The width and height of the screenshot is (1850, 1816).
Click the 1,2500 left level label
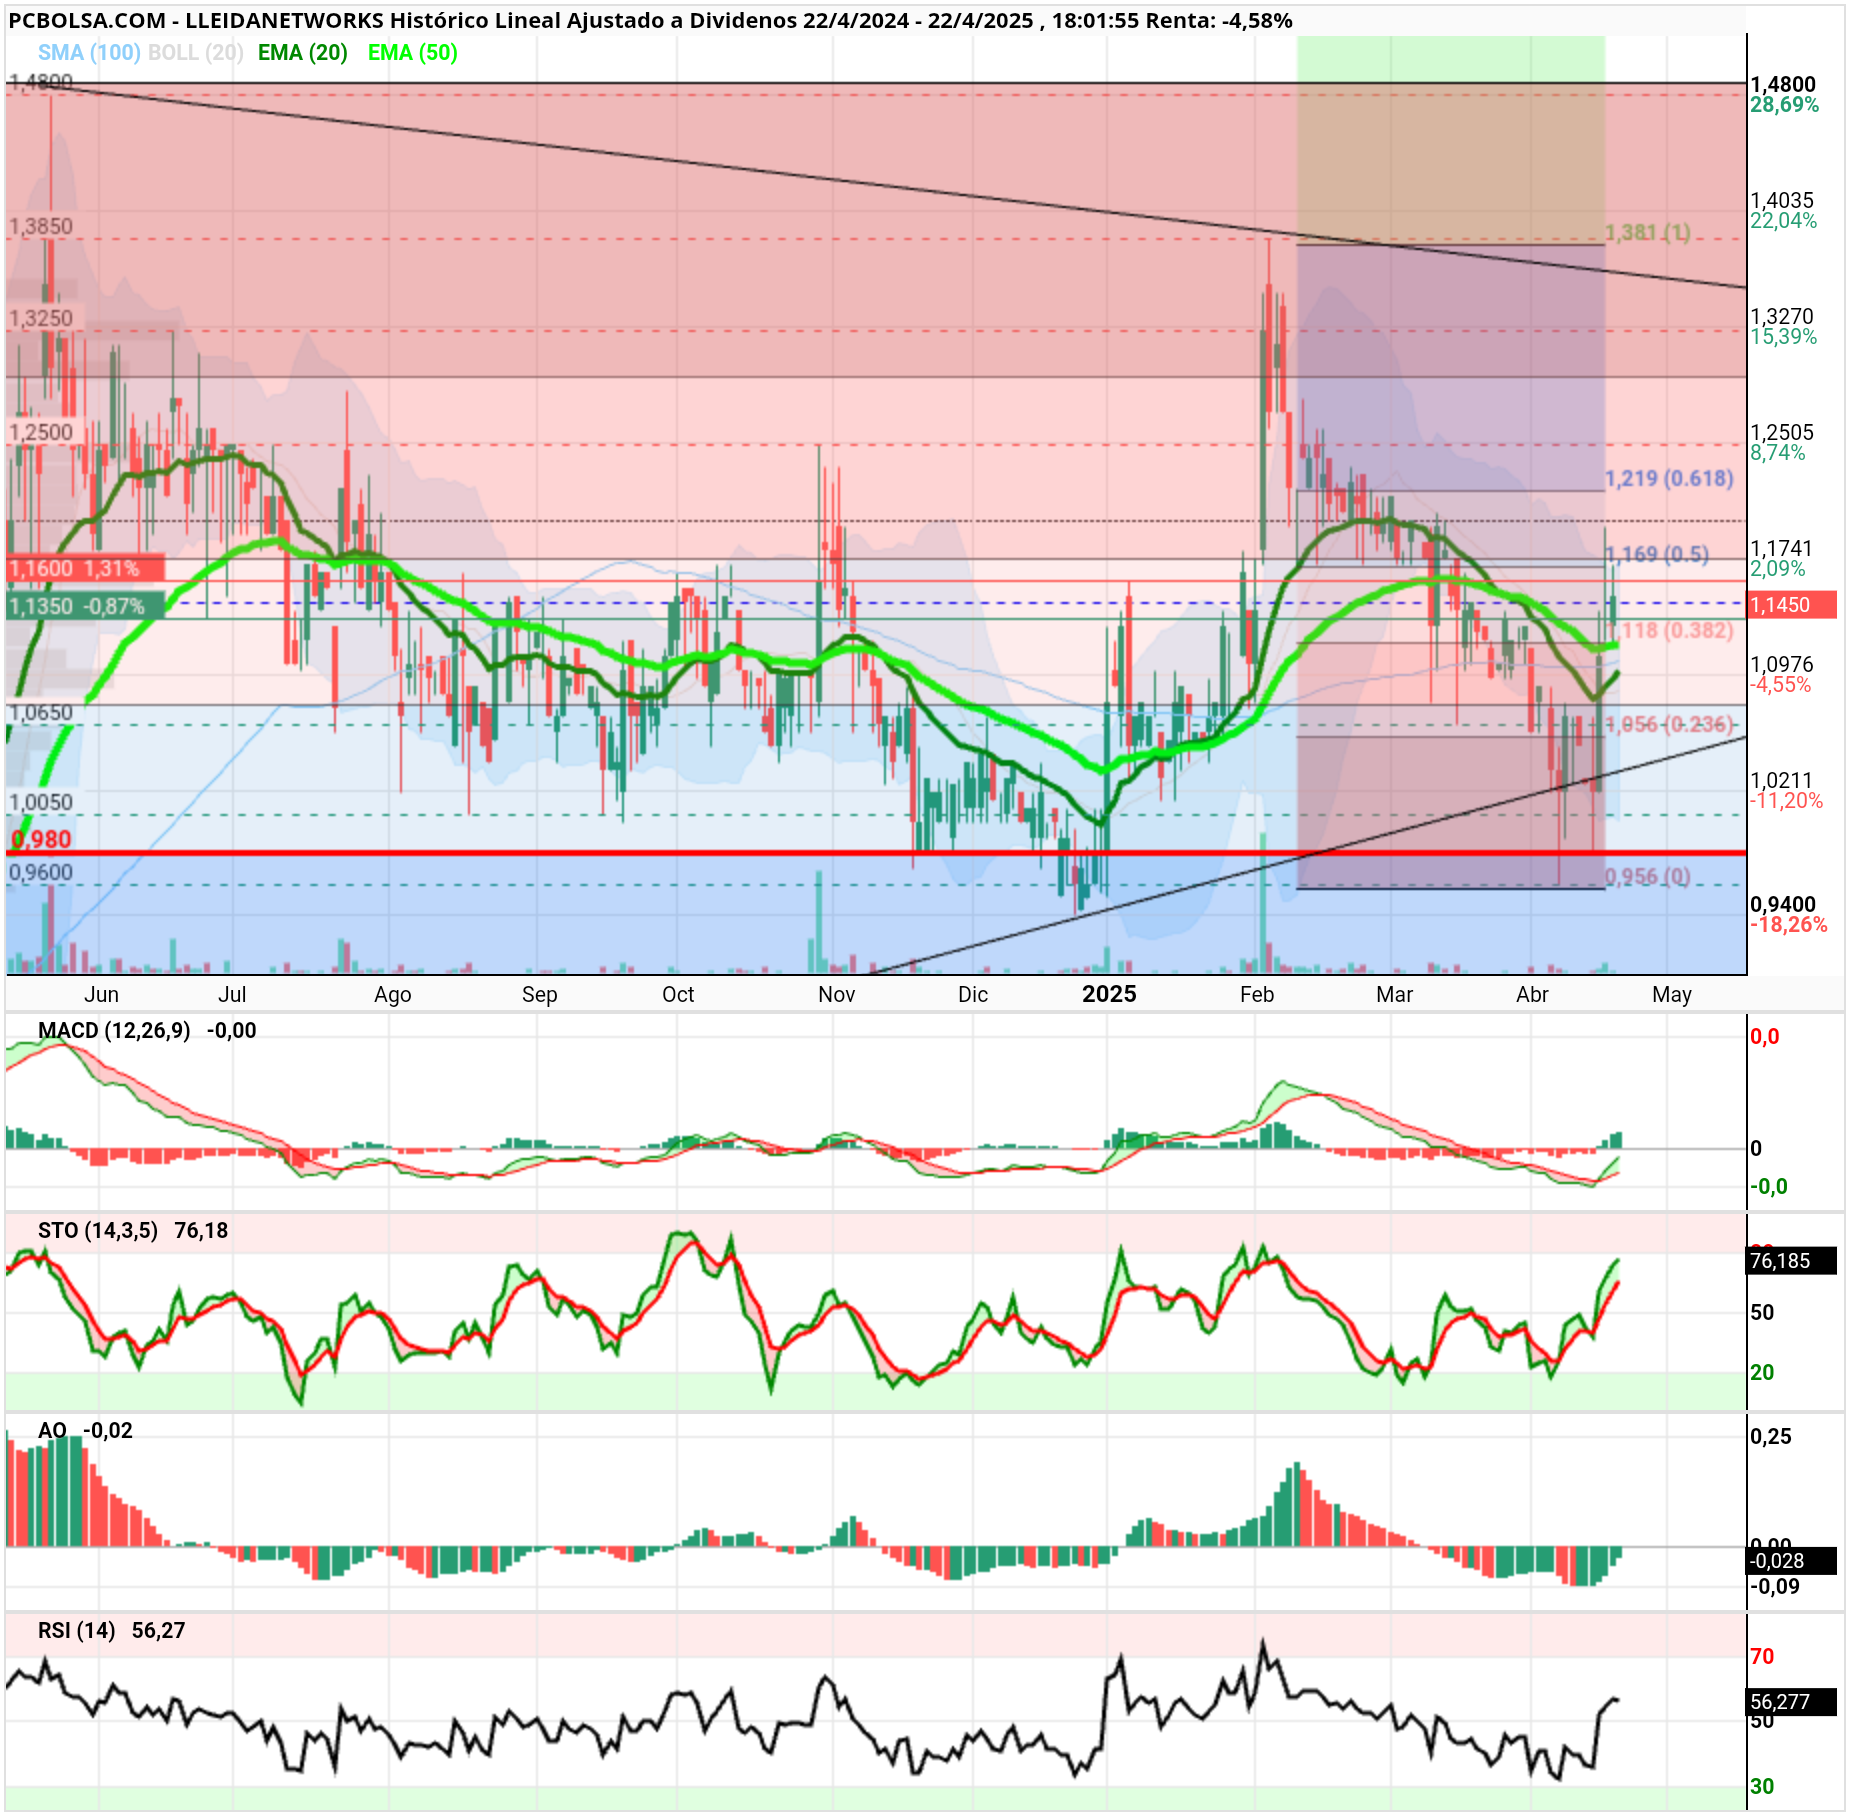[x=41, y=432]
